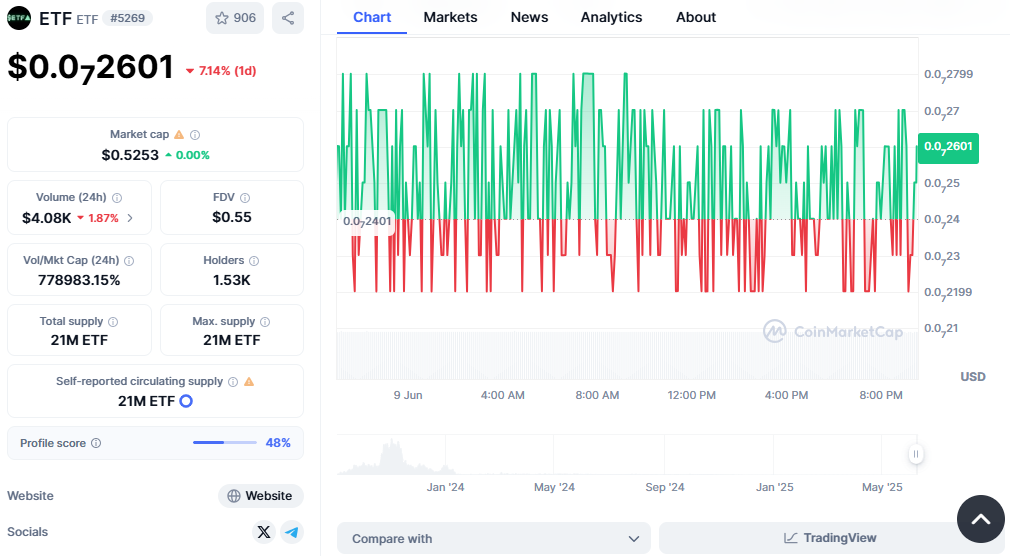Click the Profile score progress bar
The width and height of the screenshot is (1010, 556).
tap(223, 443)
